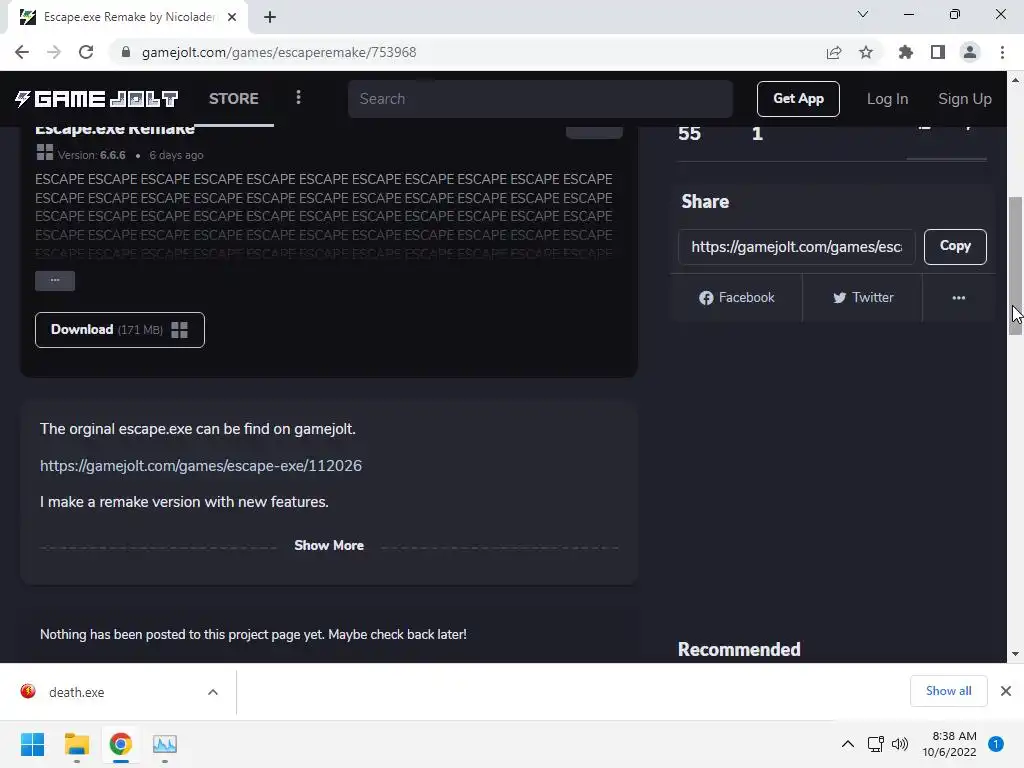Image resolution: width=1024 pixels, height=768 pixels.
Task: Bookmark this page with the star
Action: coord(866,52)
